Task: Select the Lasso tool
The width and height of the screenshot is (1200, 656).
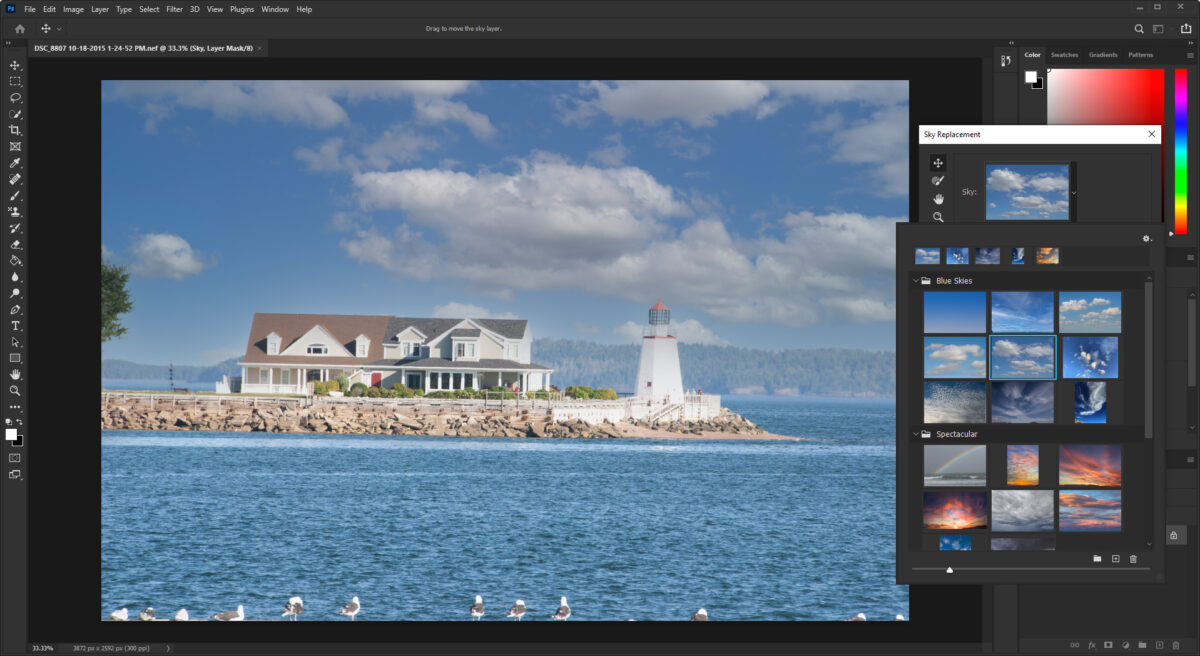Action: tap(14, 97)
